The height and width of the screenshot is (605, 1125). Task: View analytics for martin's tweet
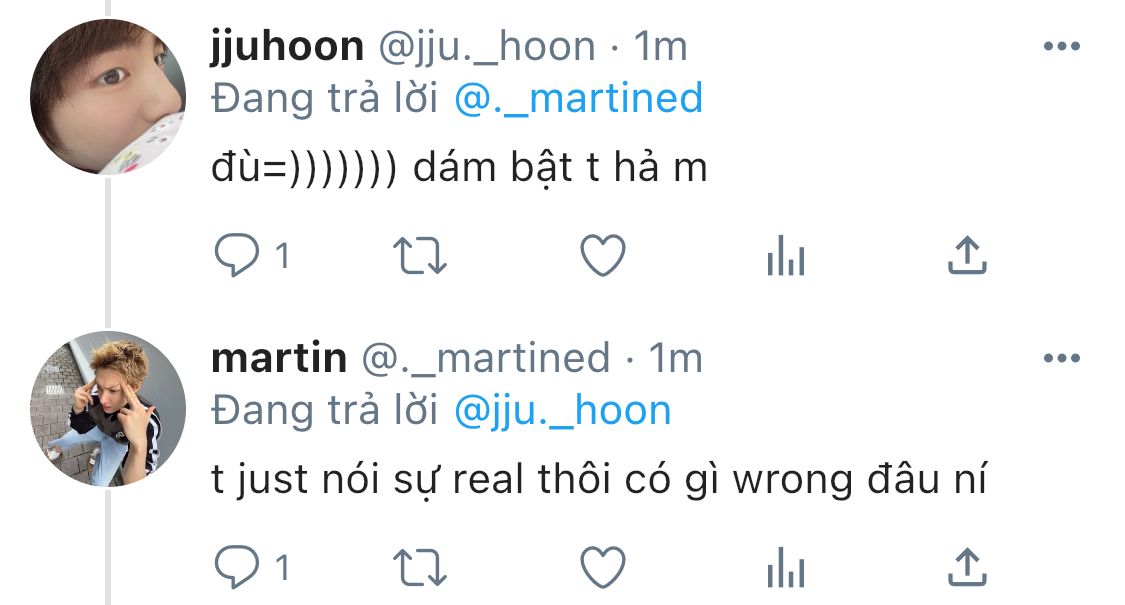pos(786,568)
